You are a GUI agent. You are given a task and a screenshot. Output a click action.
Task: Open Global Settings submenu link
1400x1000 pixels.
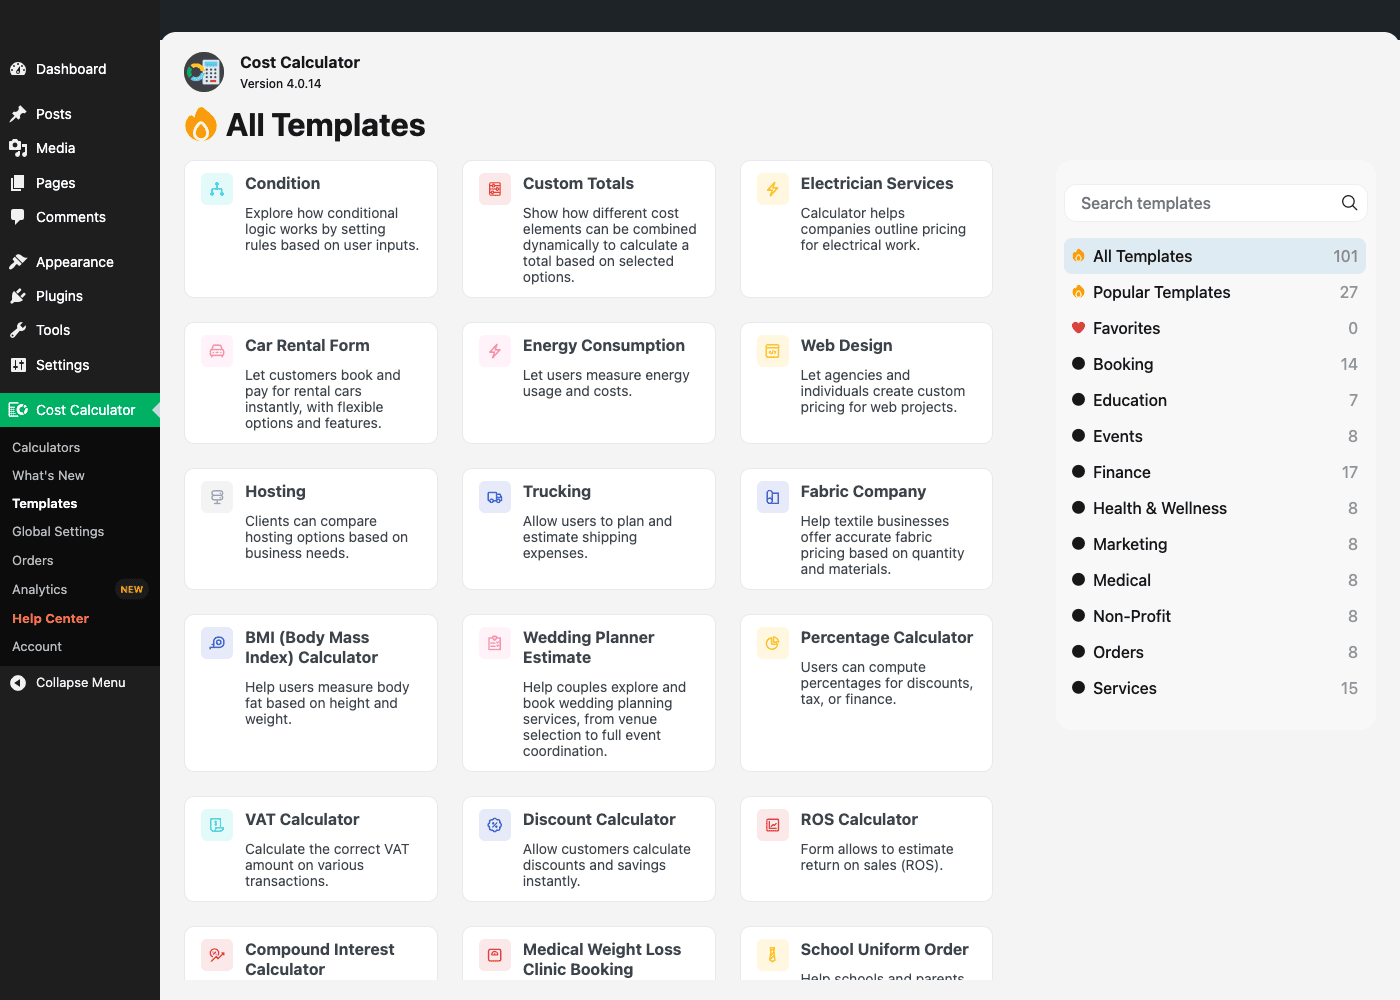point(58,531)
